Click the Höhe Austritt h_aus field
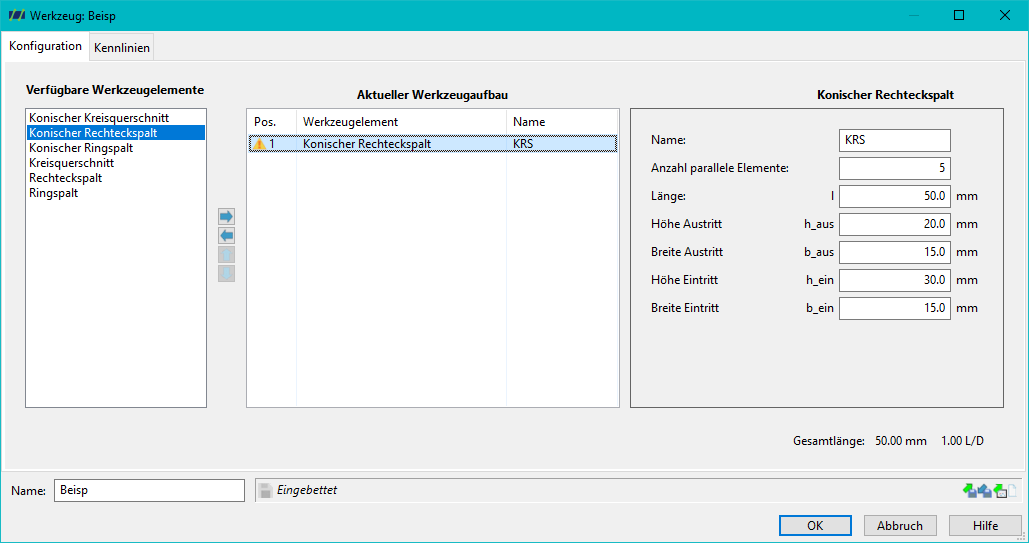This screenshot has height=543, width=1029. tap(894, 224)
